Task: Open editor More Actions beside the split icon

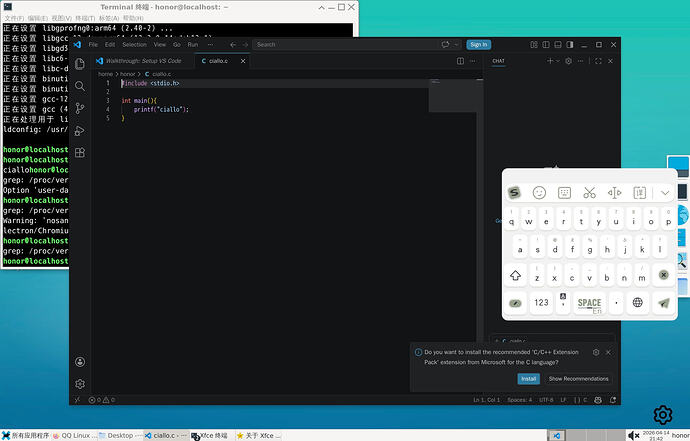Action: pos(473,61)
